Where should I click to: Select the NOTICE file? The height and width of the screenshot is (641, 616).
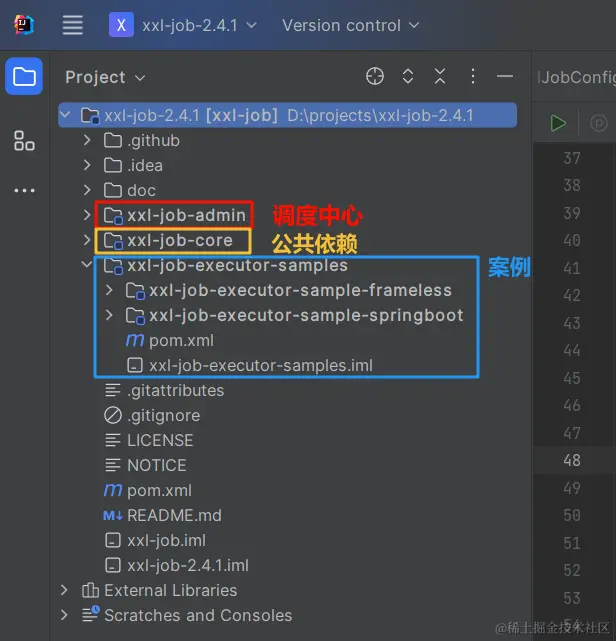[145, 466]
